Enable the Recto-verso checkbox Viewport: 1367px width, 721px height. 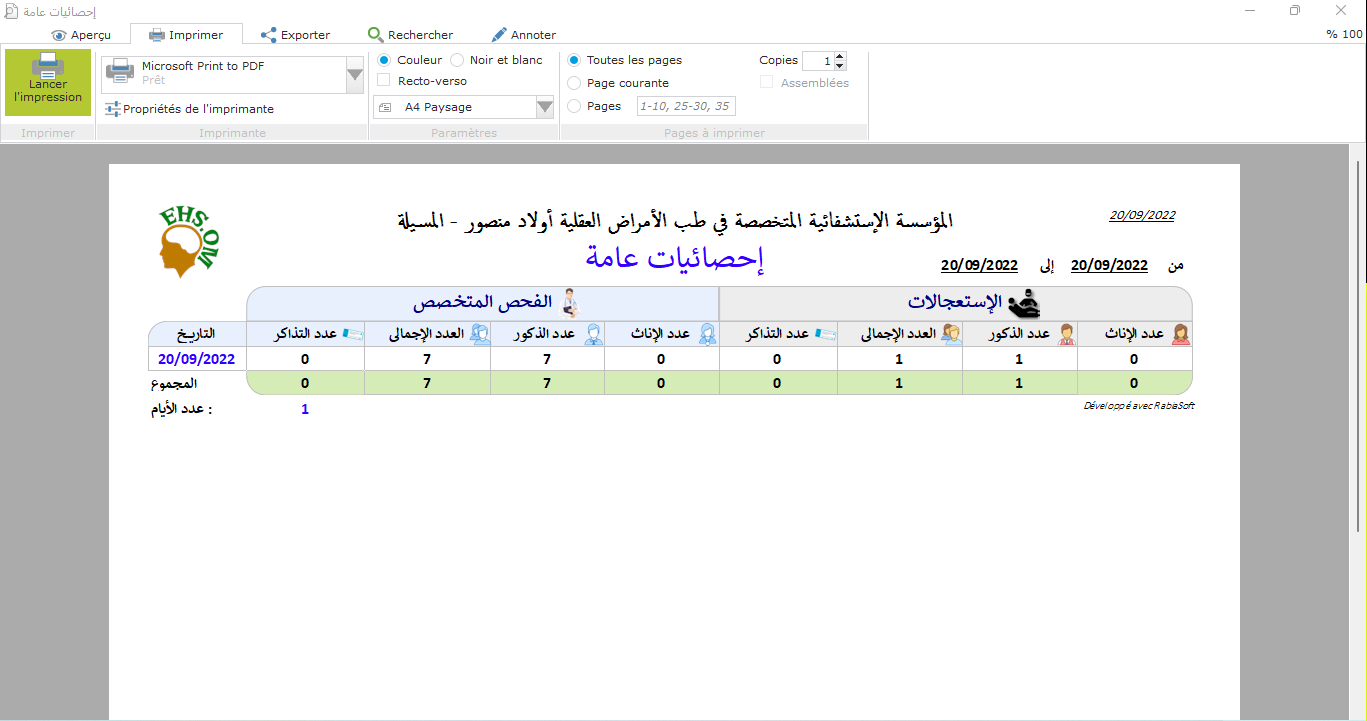coord(384,81)
